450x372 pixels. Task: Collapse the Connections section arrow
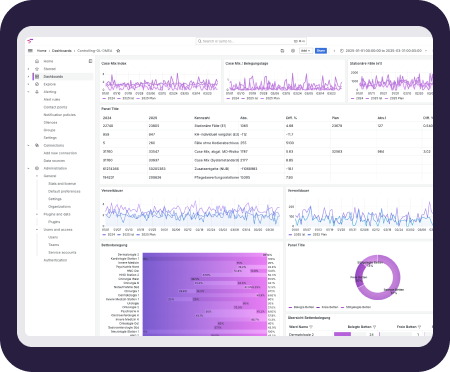[x=28, y=145]
